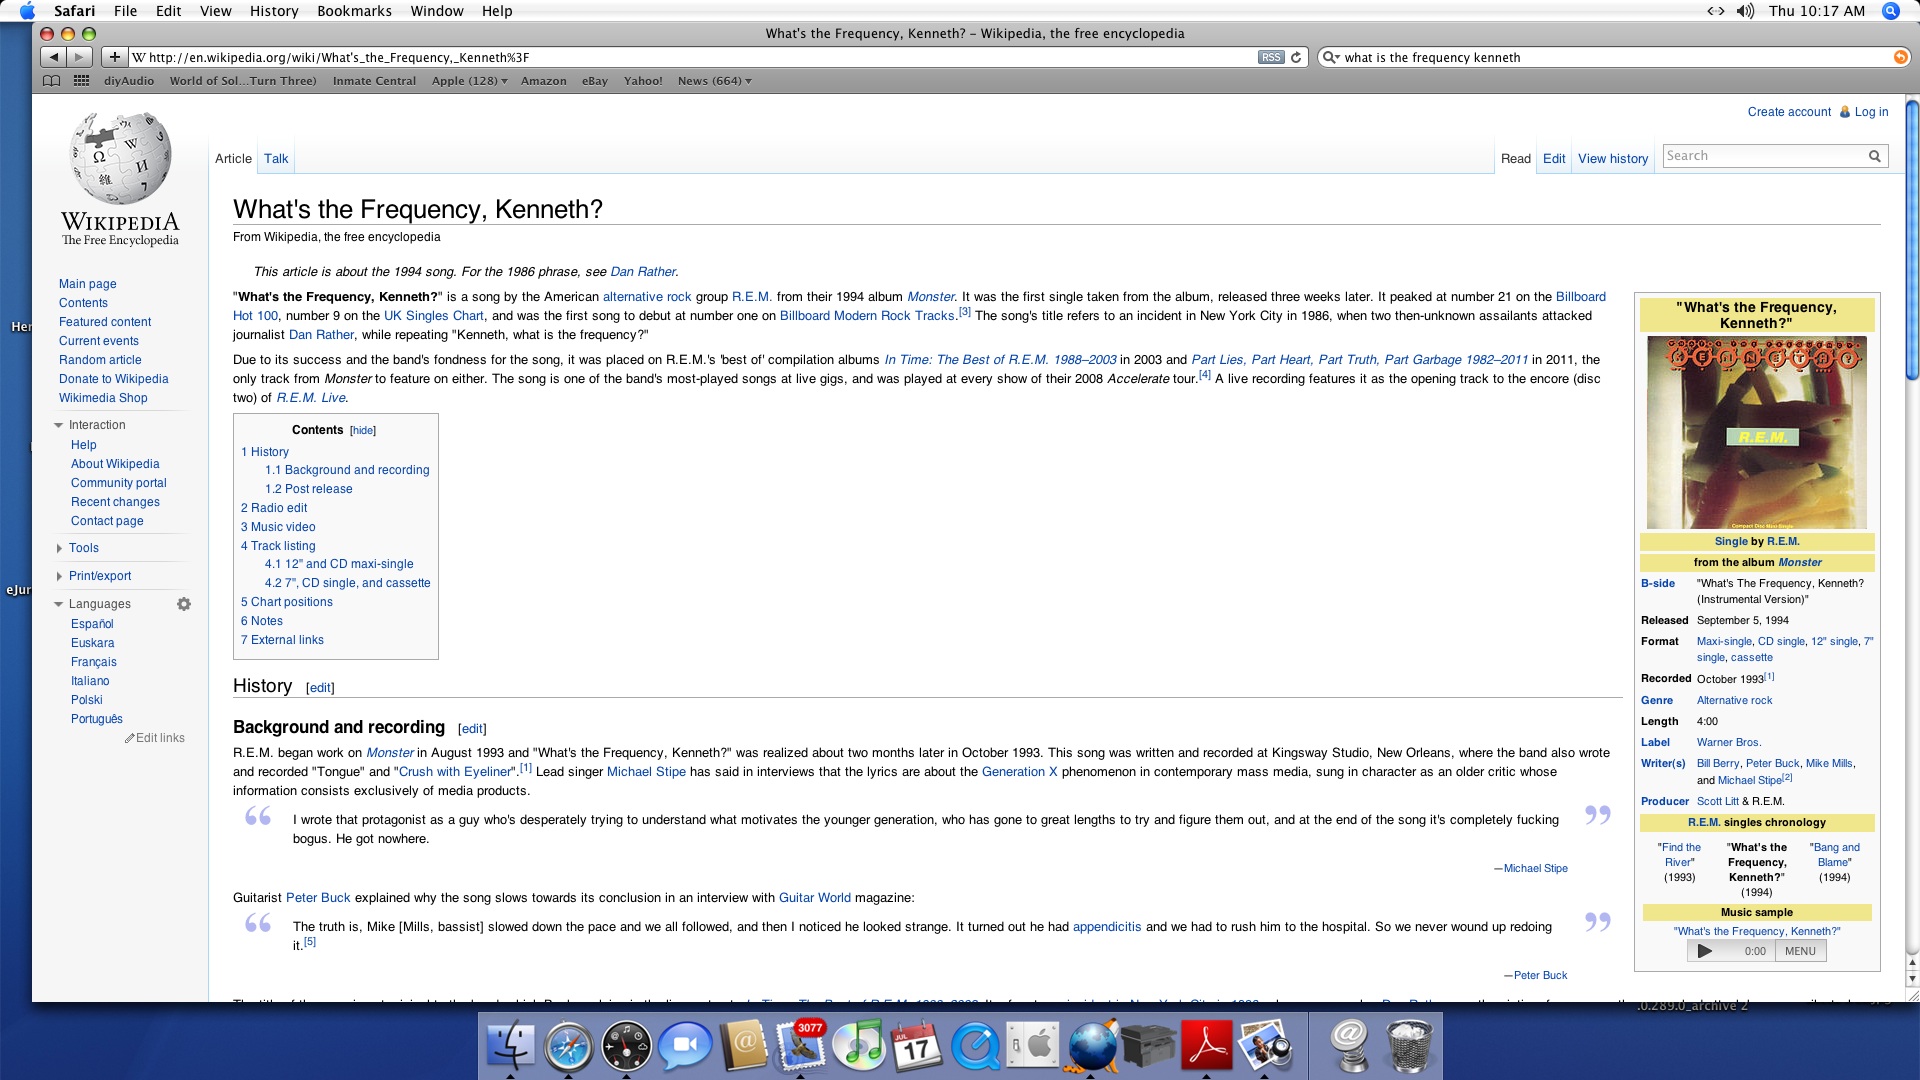Open Safari compass icon in Dock
The width and height of the screenshot is (1920, 1080).
click(568, 1045)
